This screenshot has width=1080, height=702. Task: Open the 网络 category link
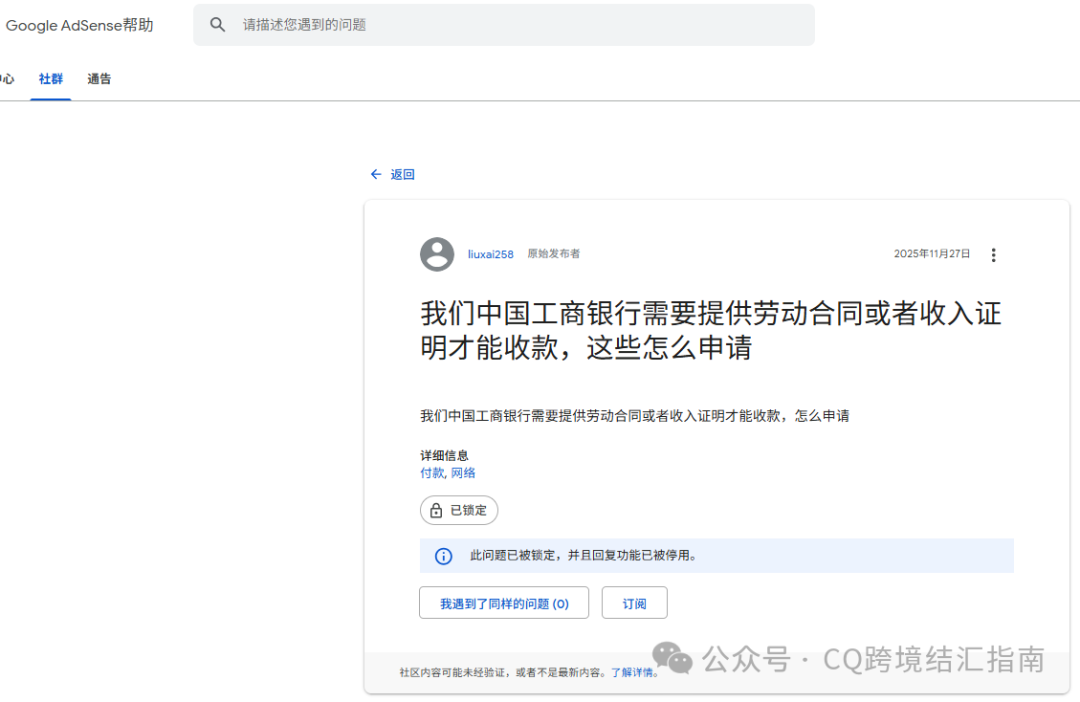[x=463, y=472]
